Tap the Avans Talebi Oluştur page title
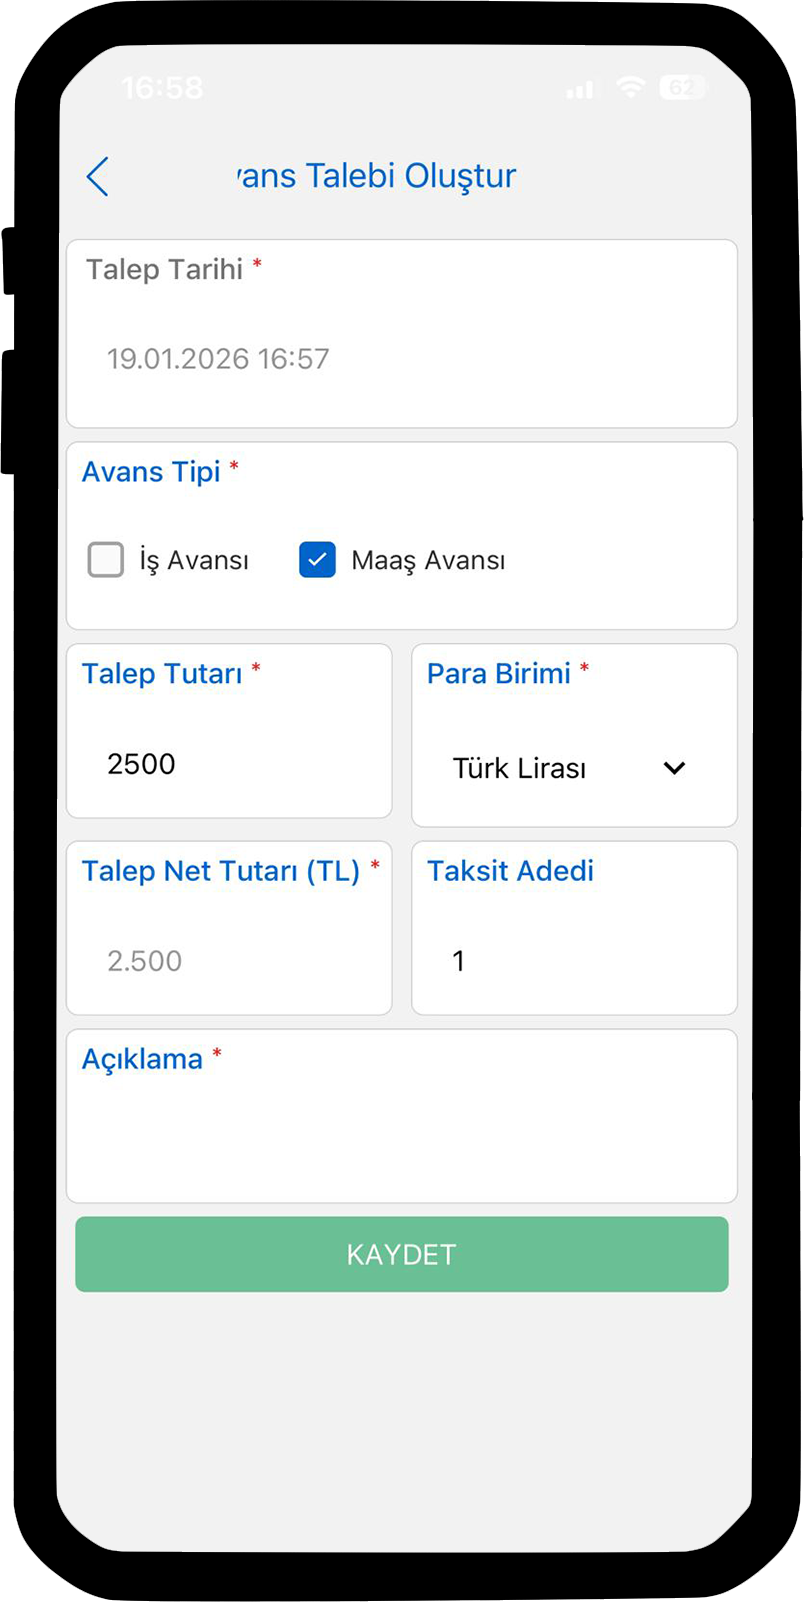 pyautogui.click(x=377, y=176)
